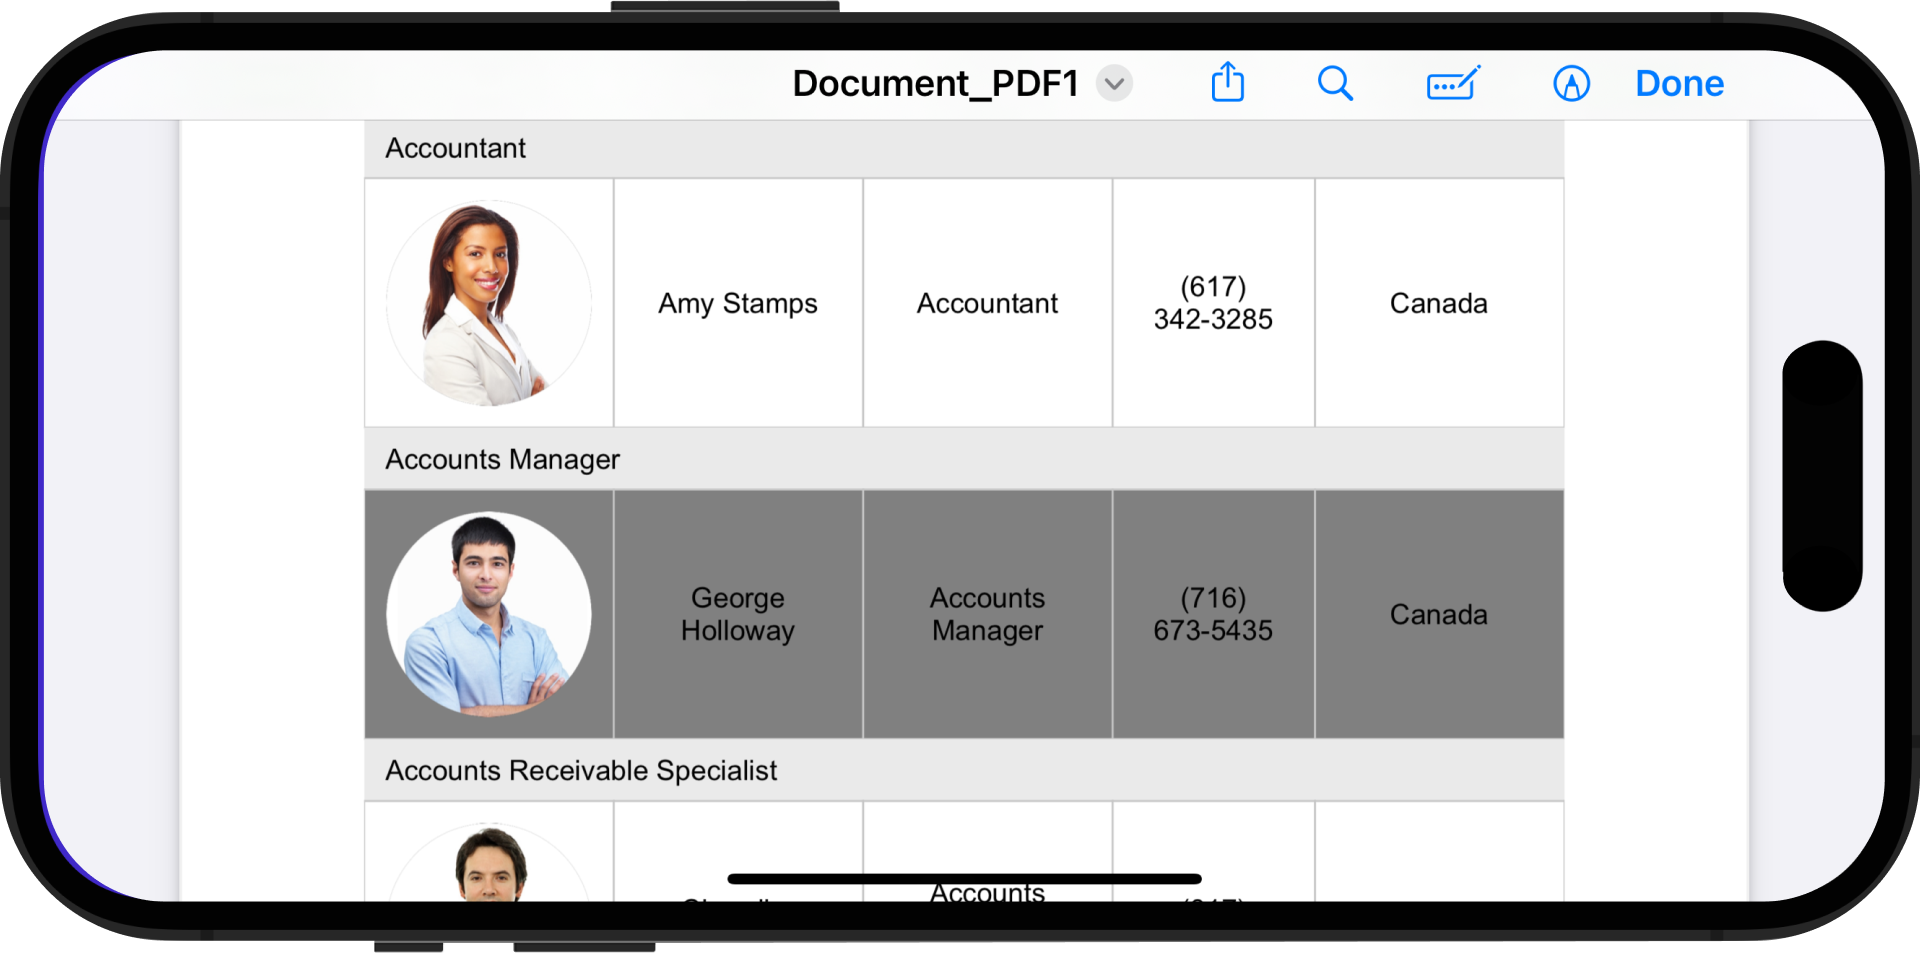The height and width of the screenshot is (955, 1920).
Task: Expand the Document_PDF1 title chevron
Action: pyautogui.click(x=1114, y=84)
